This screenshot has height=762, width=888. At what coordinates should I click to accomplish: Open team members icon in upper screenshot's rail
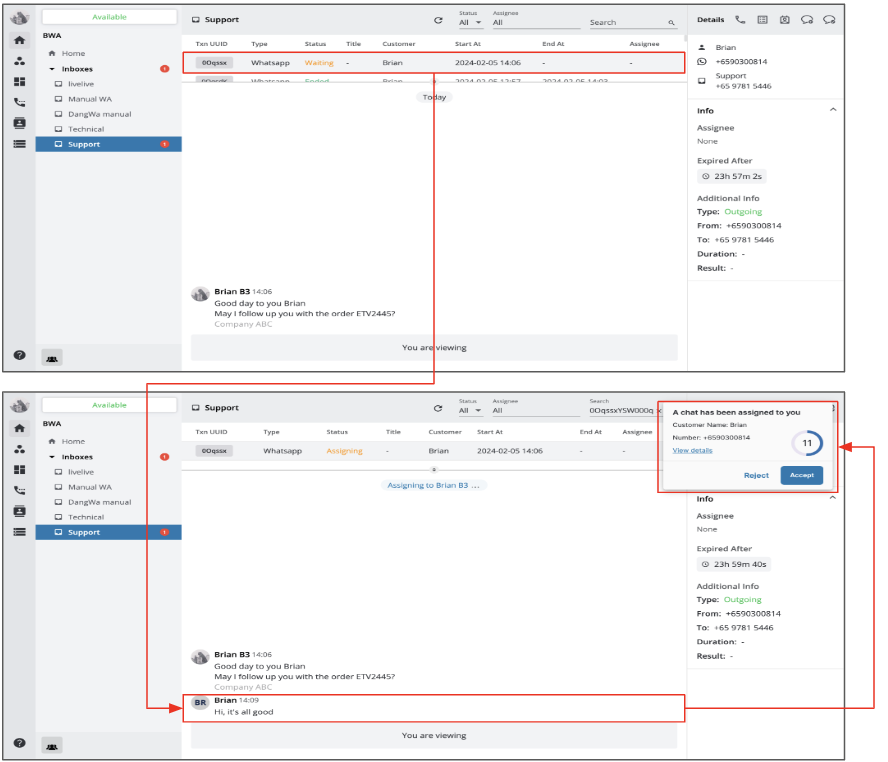tap(19, 61)
